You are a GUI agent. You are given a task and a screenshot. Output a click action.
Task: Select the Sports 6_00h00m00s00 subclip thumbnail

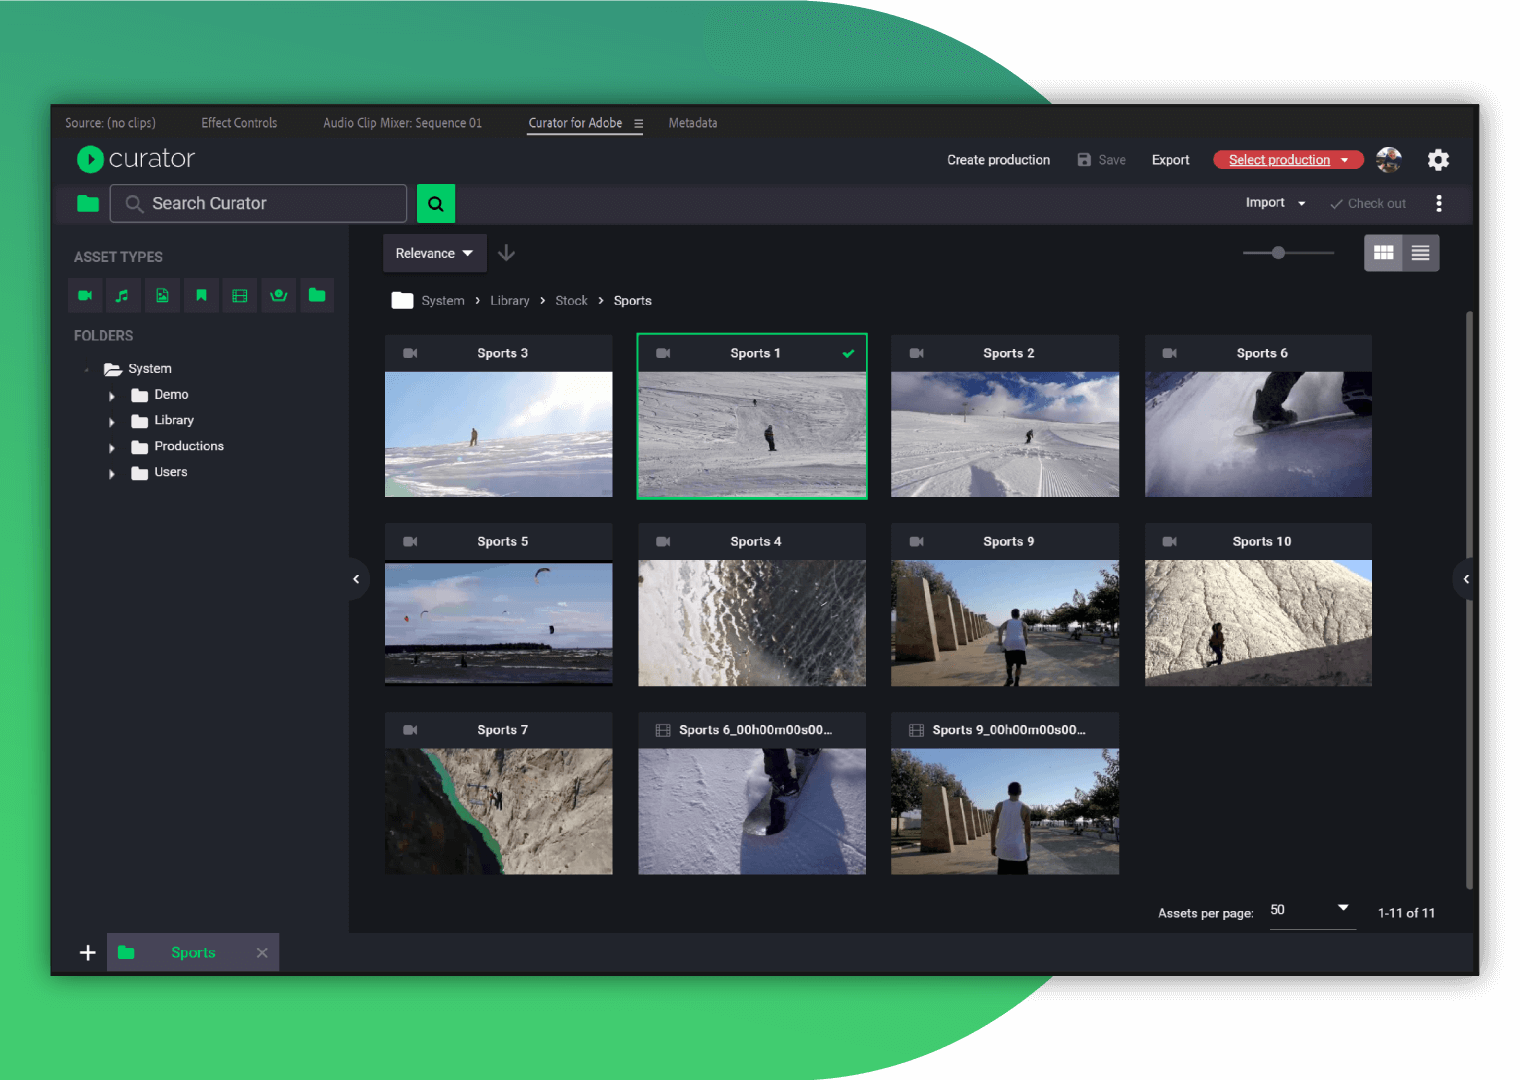[x=752, y=811]
